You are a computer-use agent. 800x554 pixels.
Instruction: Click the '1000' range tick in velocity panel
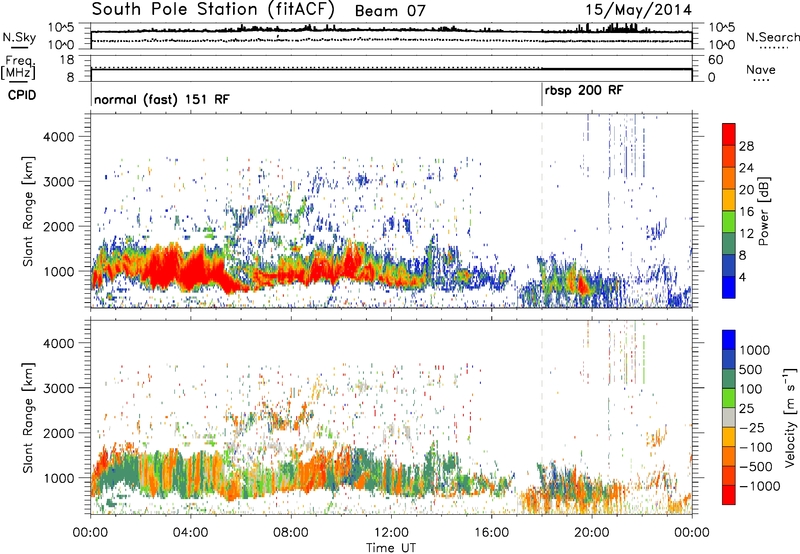pyautogui.click(x=58, y=478)
